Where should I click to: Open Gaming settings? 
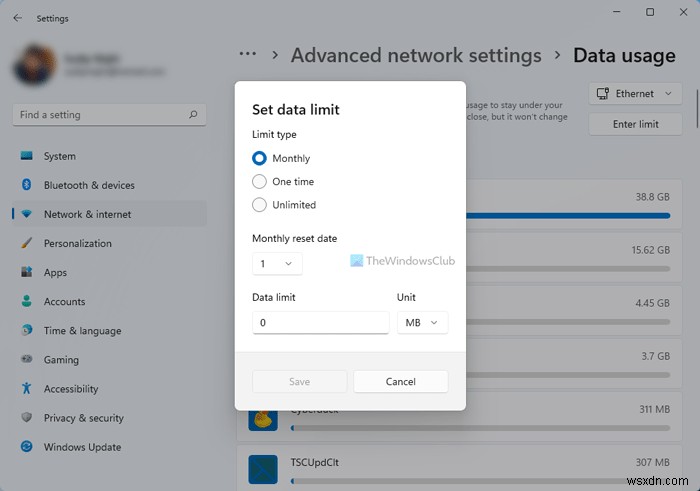(x=109, y=359)
